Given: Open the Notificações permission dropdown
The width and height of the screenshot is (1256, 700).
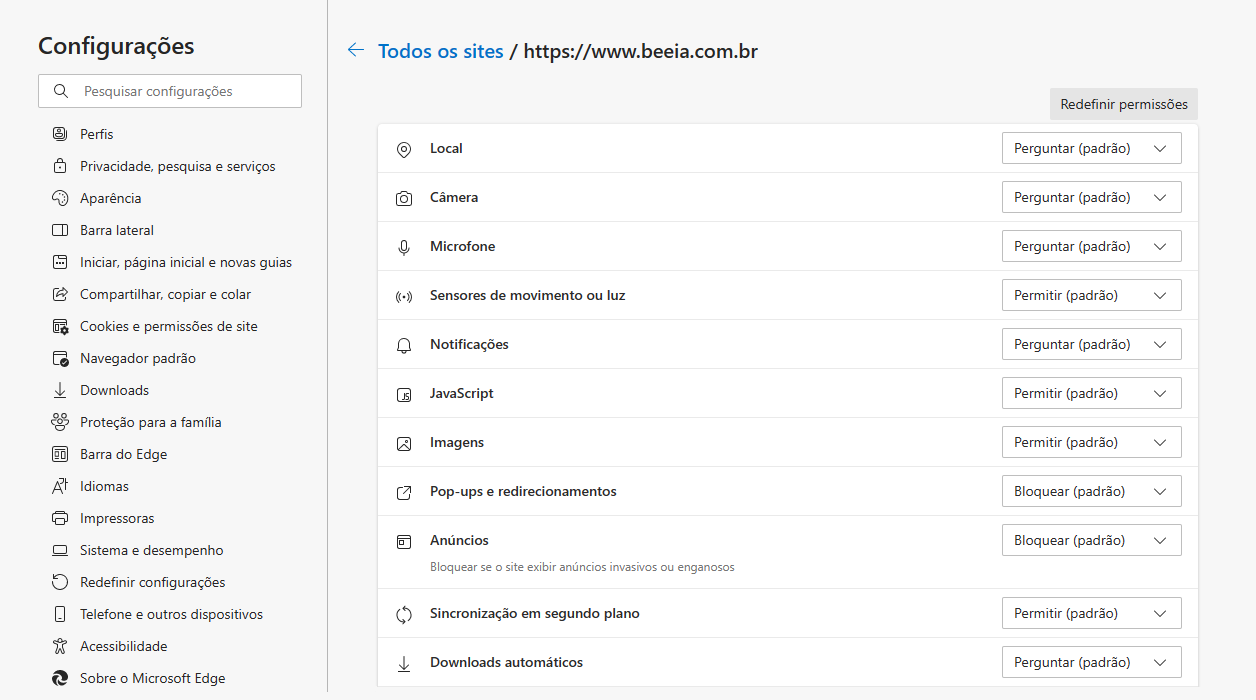Looking at the screenshot, I should click(x=1092, y=344).
